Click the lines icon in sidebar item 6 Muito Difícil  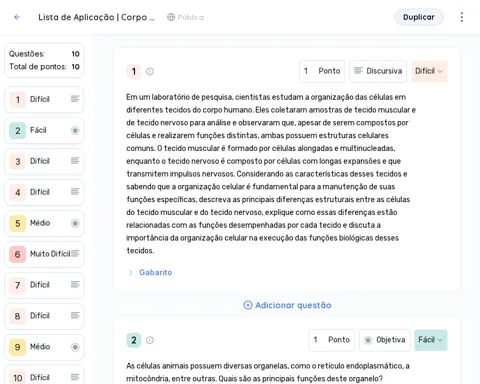75,254
